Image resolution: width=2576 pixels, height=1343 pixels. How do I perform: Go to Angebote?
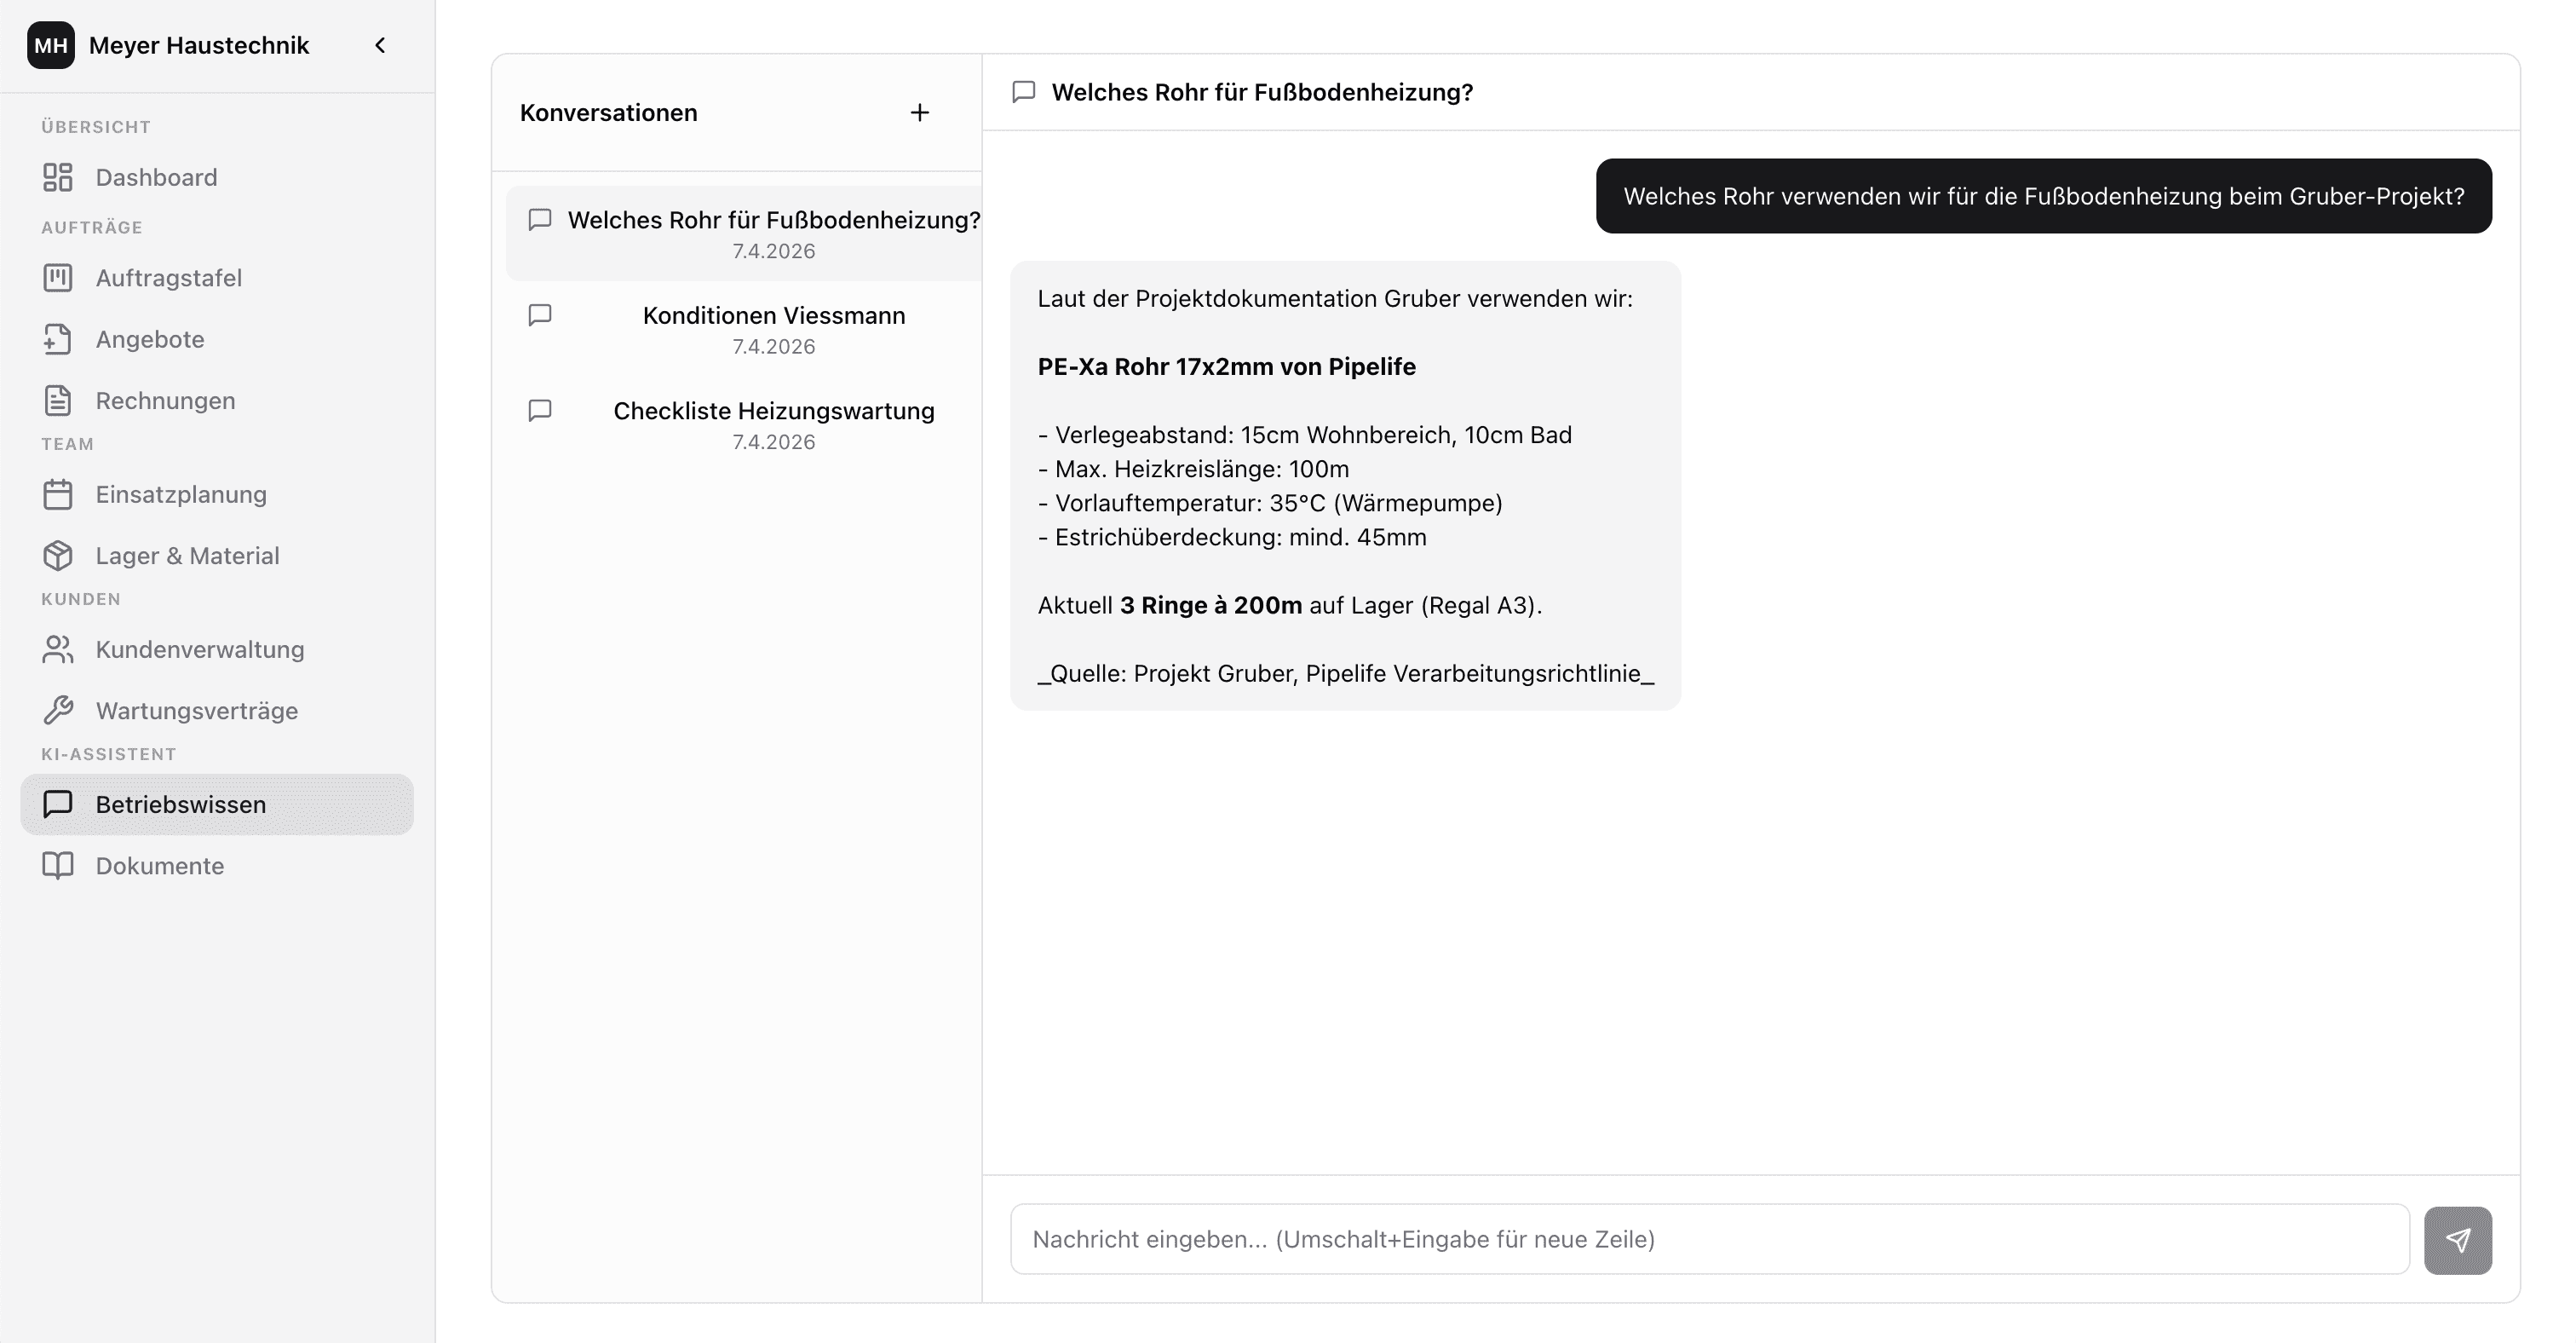[x=217, y=339]
